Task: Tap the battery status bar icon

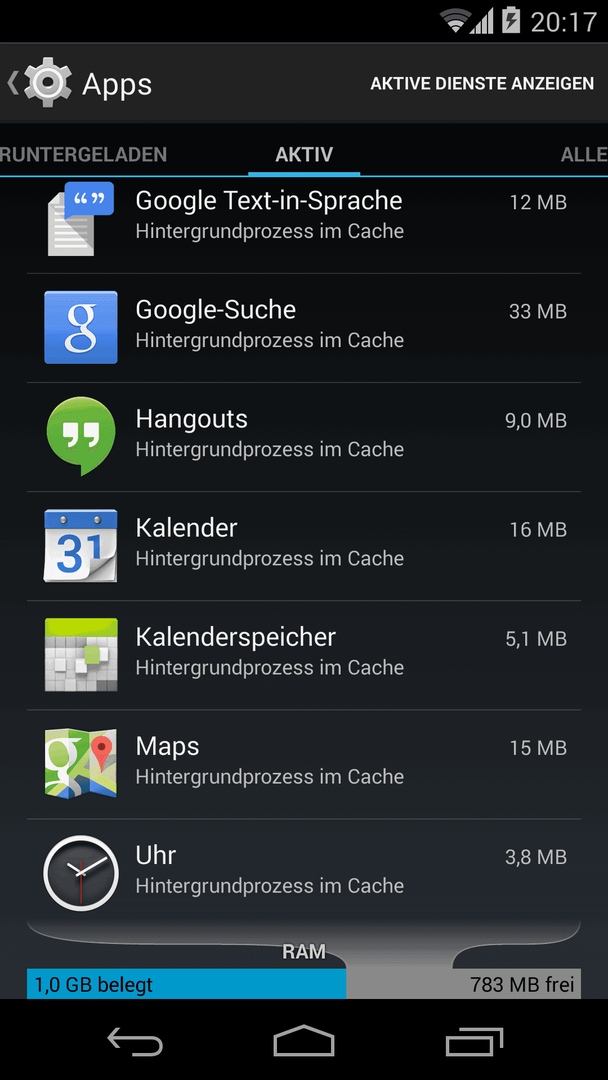Action: pos(511,21)
